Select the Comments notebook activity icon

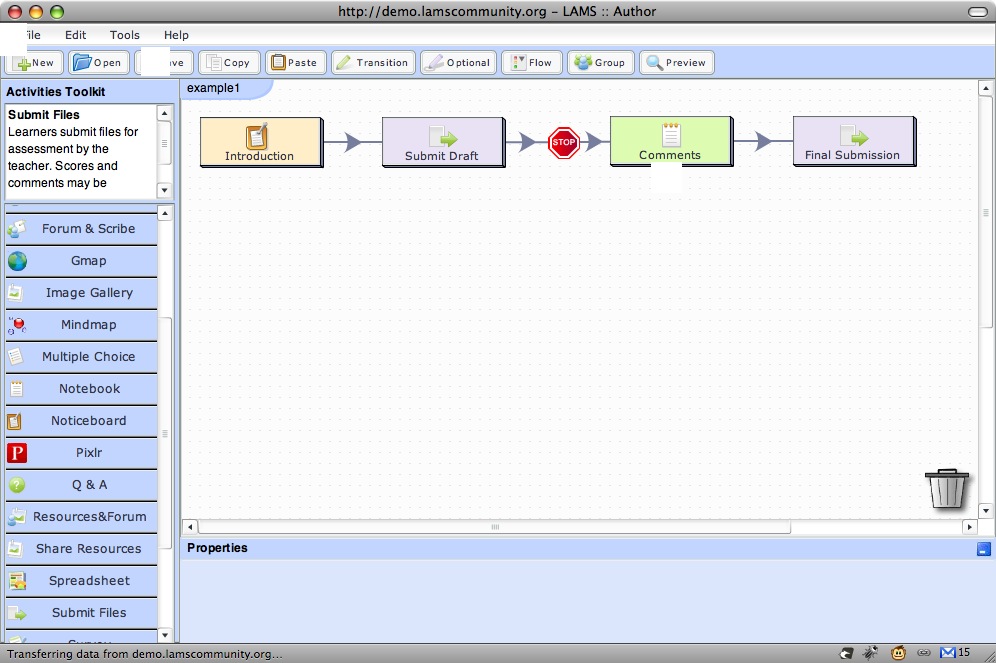(670, 135)
